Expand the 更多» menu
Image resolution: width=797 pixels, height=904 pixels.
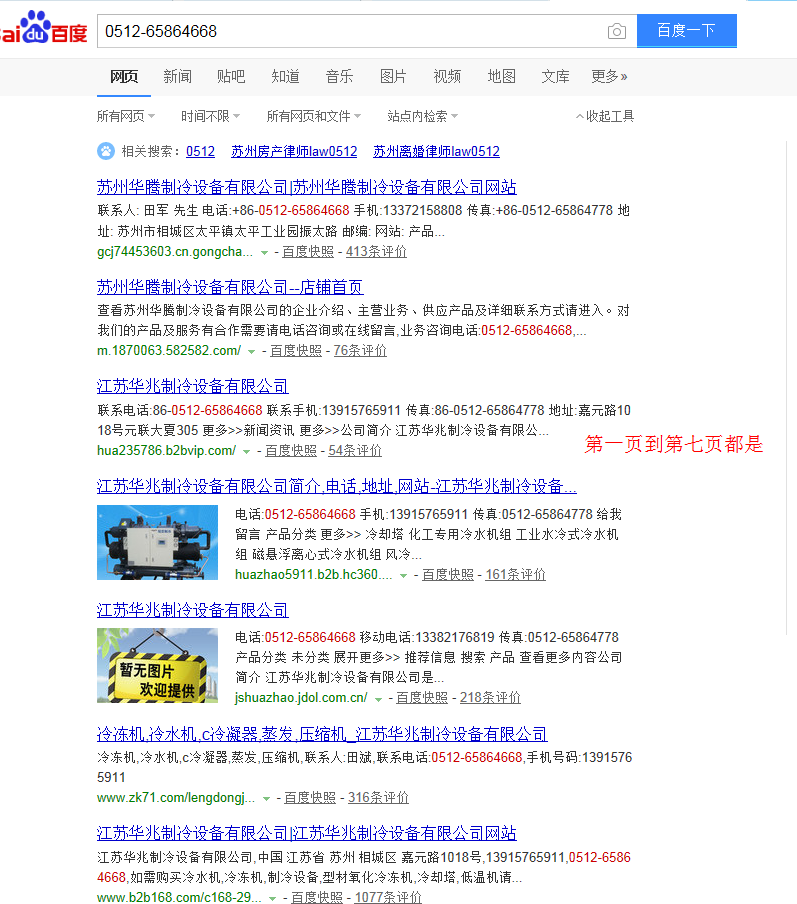click(609, 76)
